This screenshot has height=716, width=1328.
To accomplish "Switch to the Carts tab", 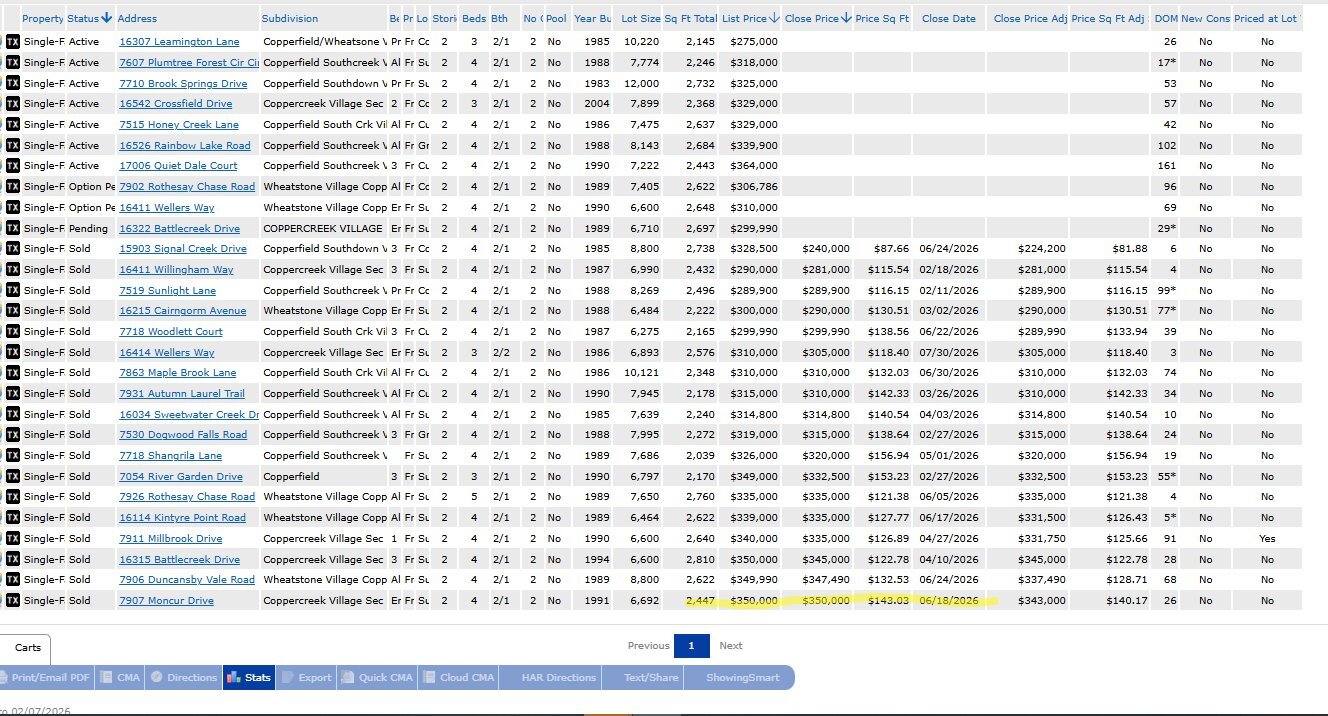I will tap(28, 648).
